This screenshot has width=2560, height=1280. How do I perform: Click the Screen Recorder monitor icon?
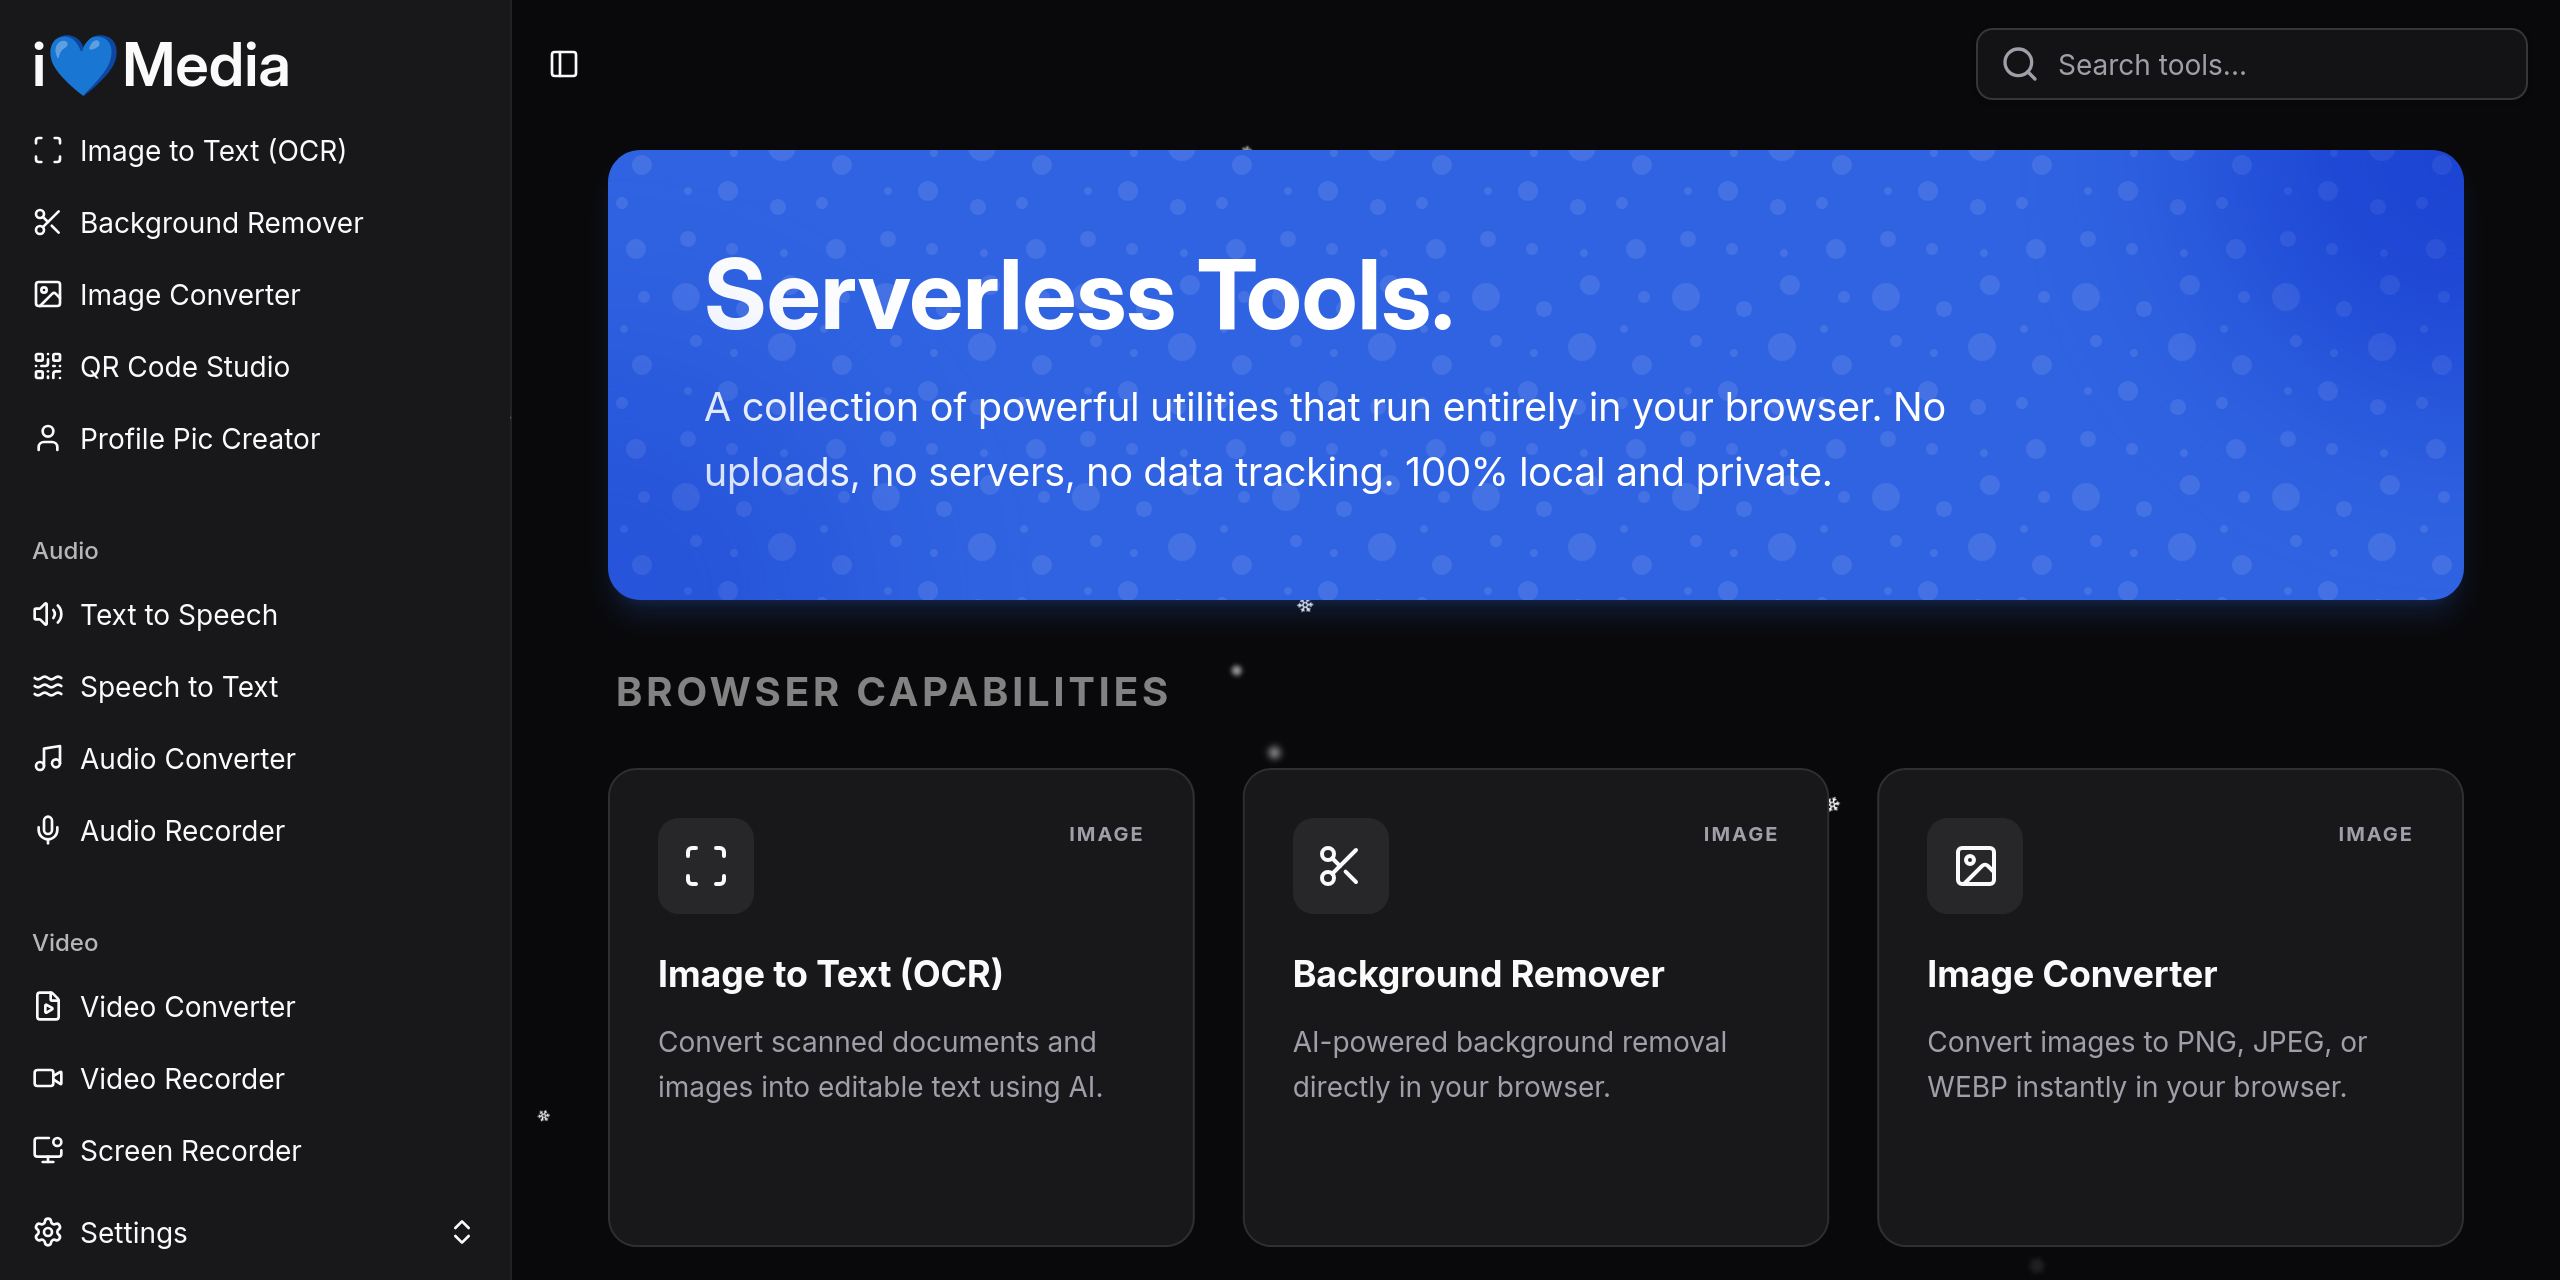(x=47, y=1150)
